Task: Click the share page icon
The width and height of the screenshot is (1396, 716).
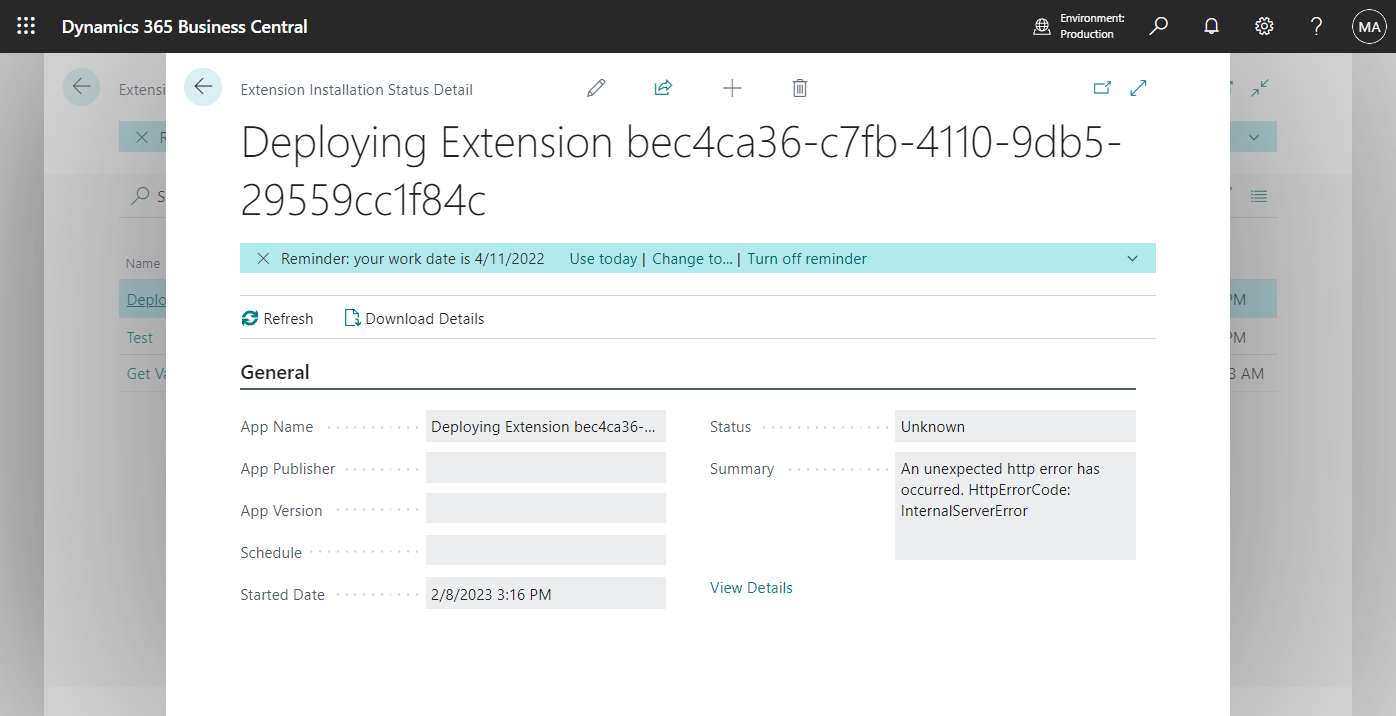Action: pyautogui.click(x=663, y=88)
